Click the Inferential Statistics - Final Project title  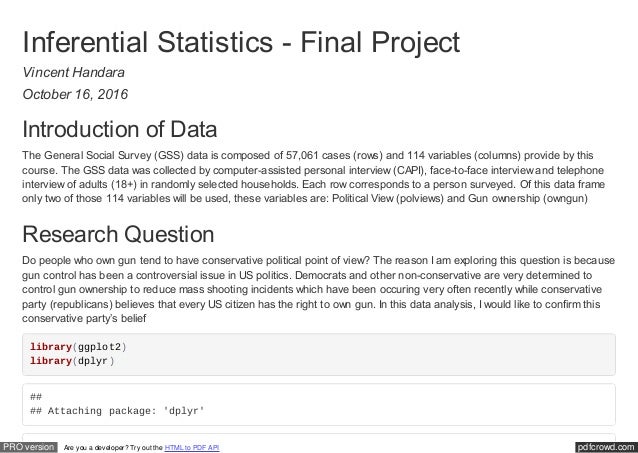point(242,43)
